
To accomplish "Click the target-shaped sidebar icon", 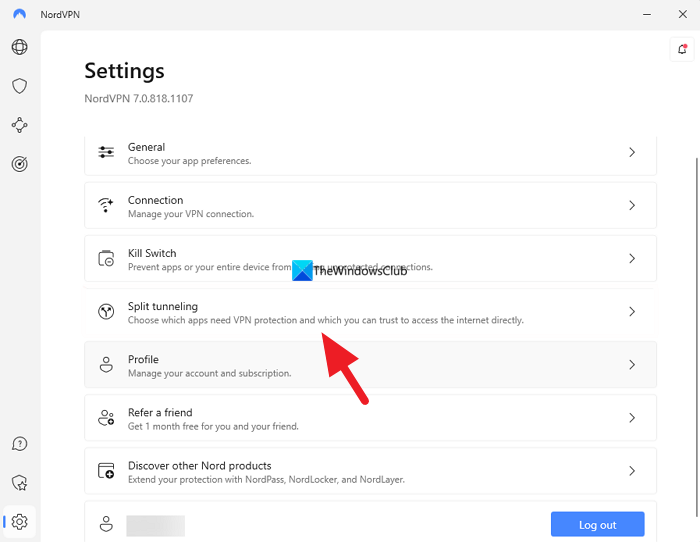I will (x=19, y=164).
